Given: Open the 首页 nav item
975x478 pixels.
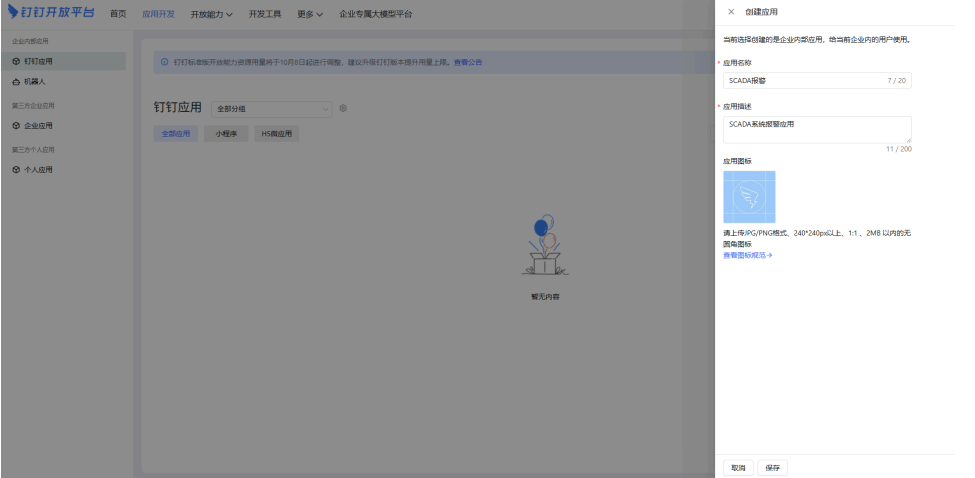Looking at the screenshot, I should [x=118, y=14].
